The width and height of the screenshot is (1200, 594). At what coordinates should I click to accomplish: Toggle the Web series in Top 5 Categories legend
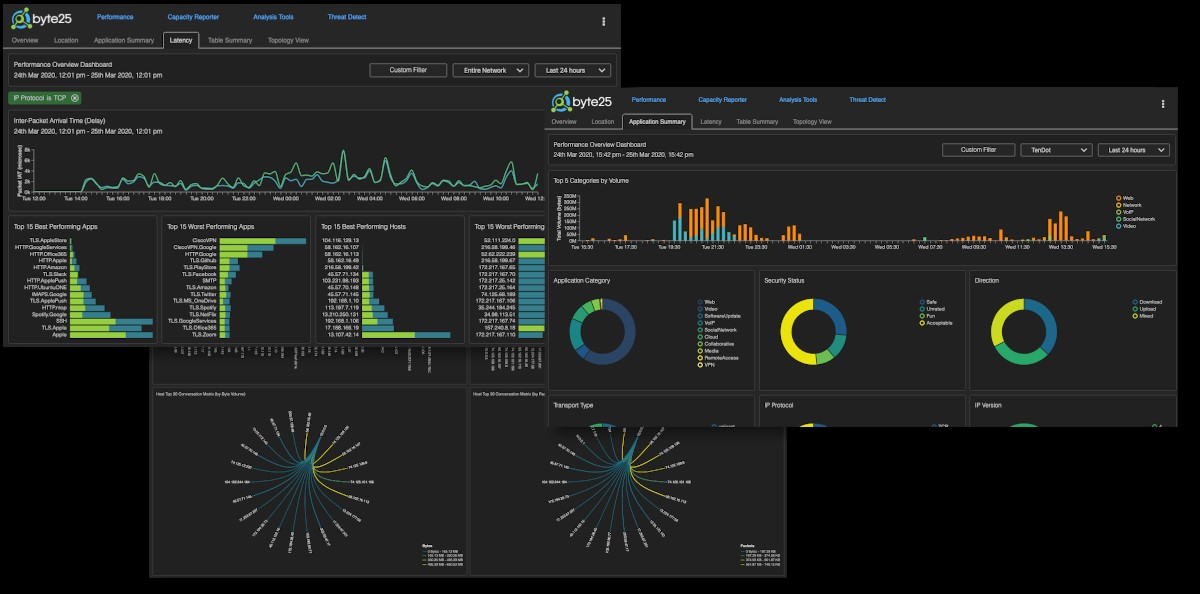1118,198
